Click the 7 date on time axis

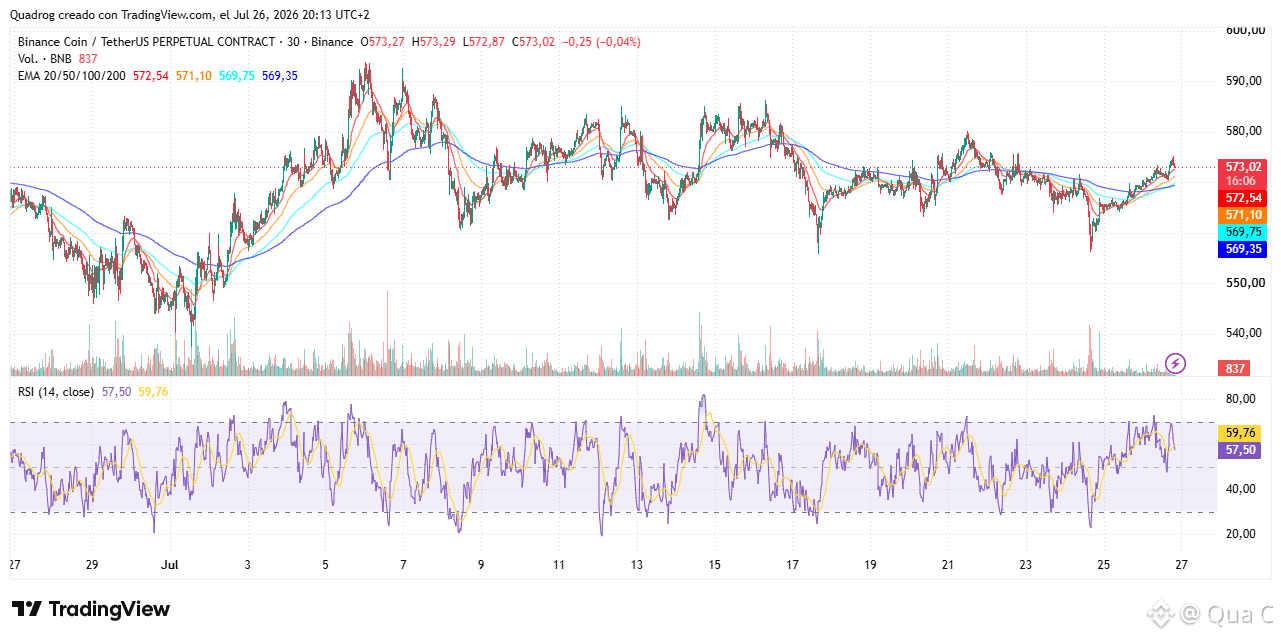pos(403,565)
